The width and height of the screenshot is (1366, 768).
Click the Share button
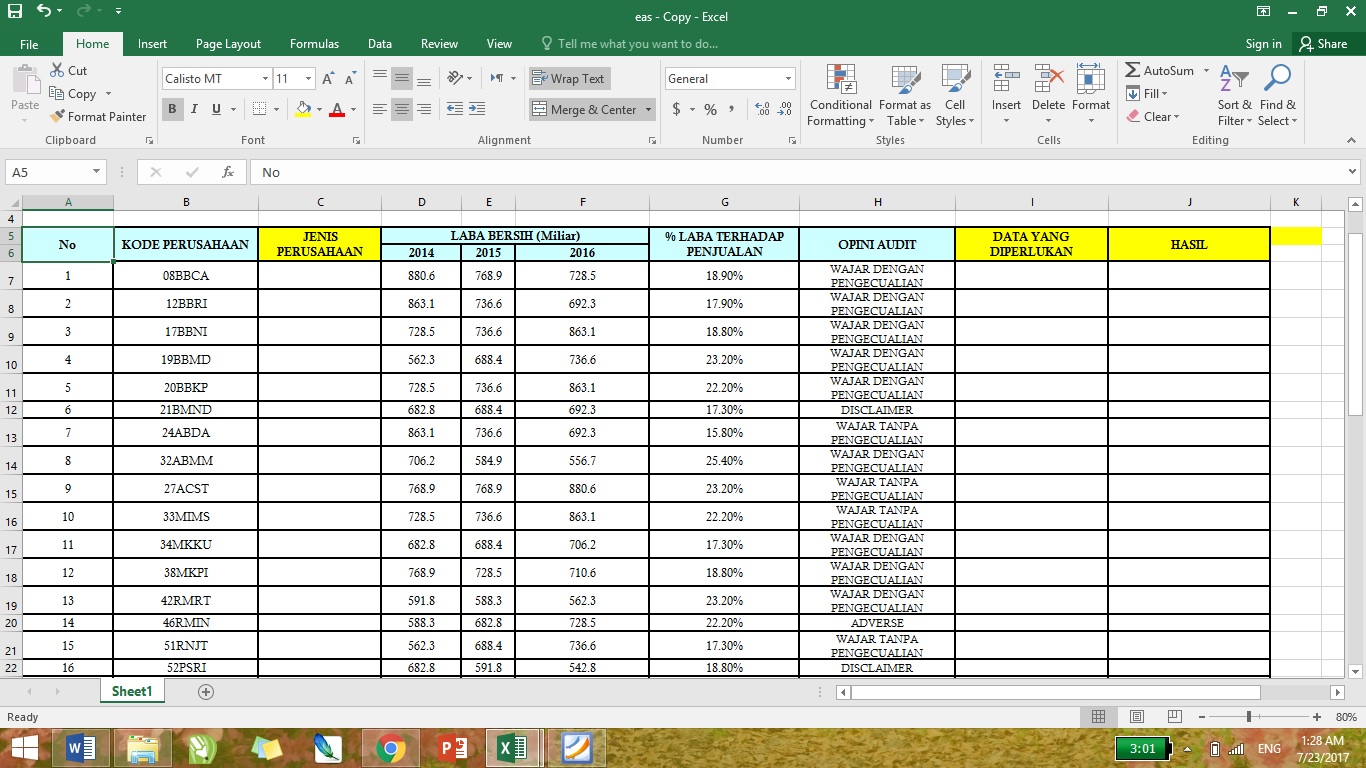tap(1329, 44)
